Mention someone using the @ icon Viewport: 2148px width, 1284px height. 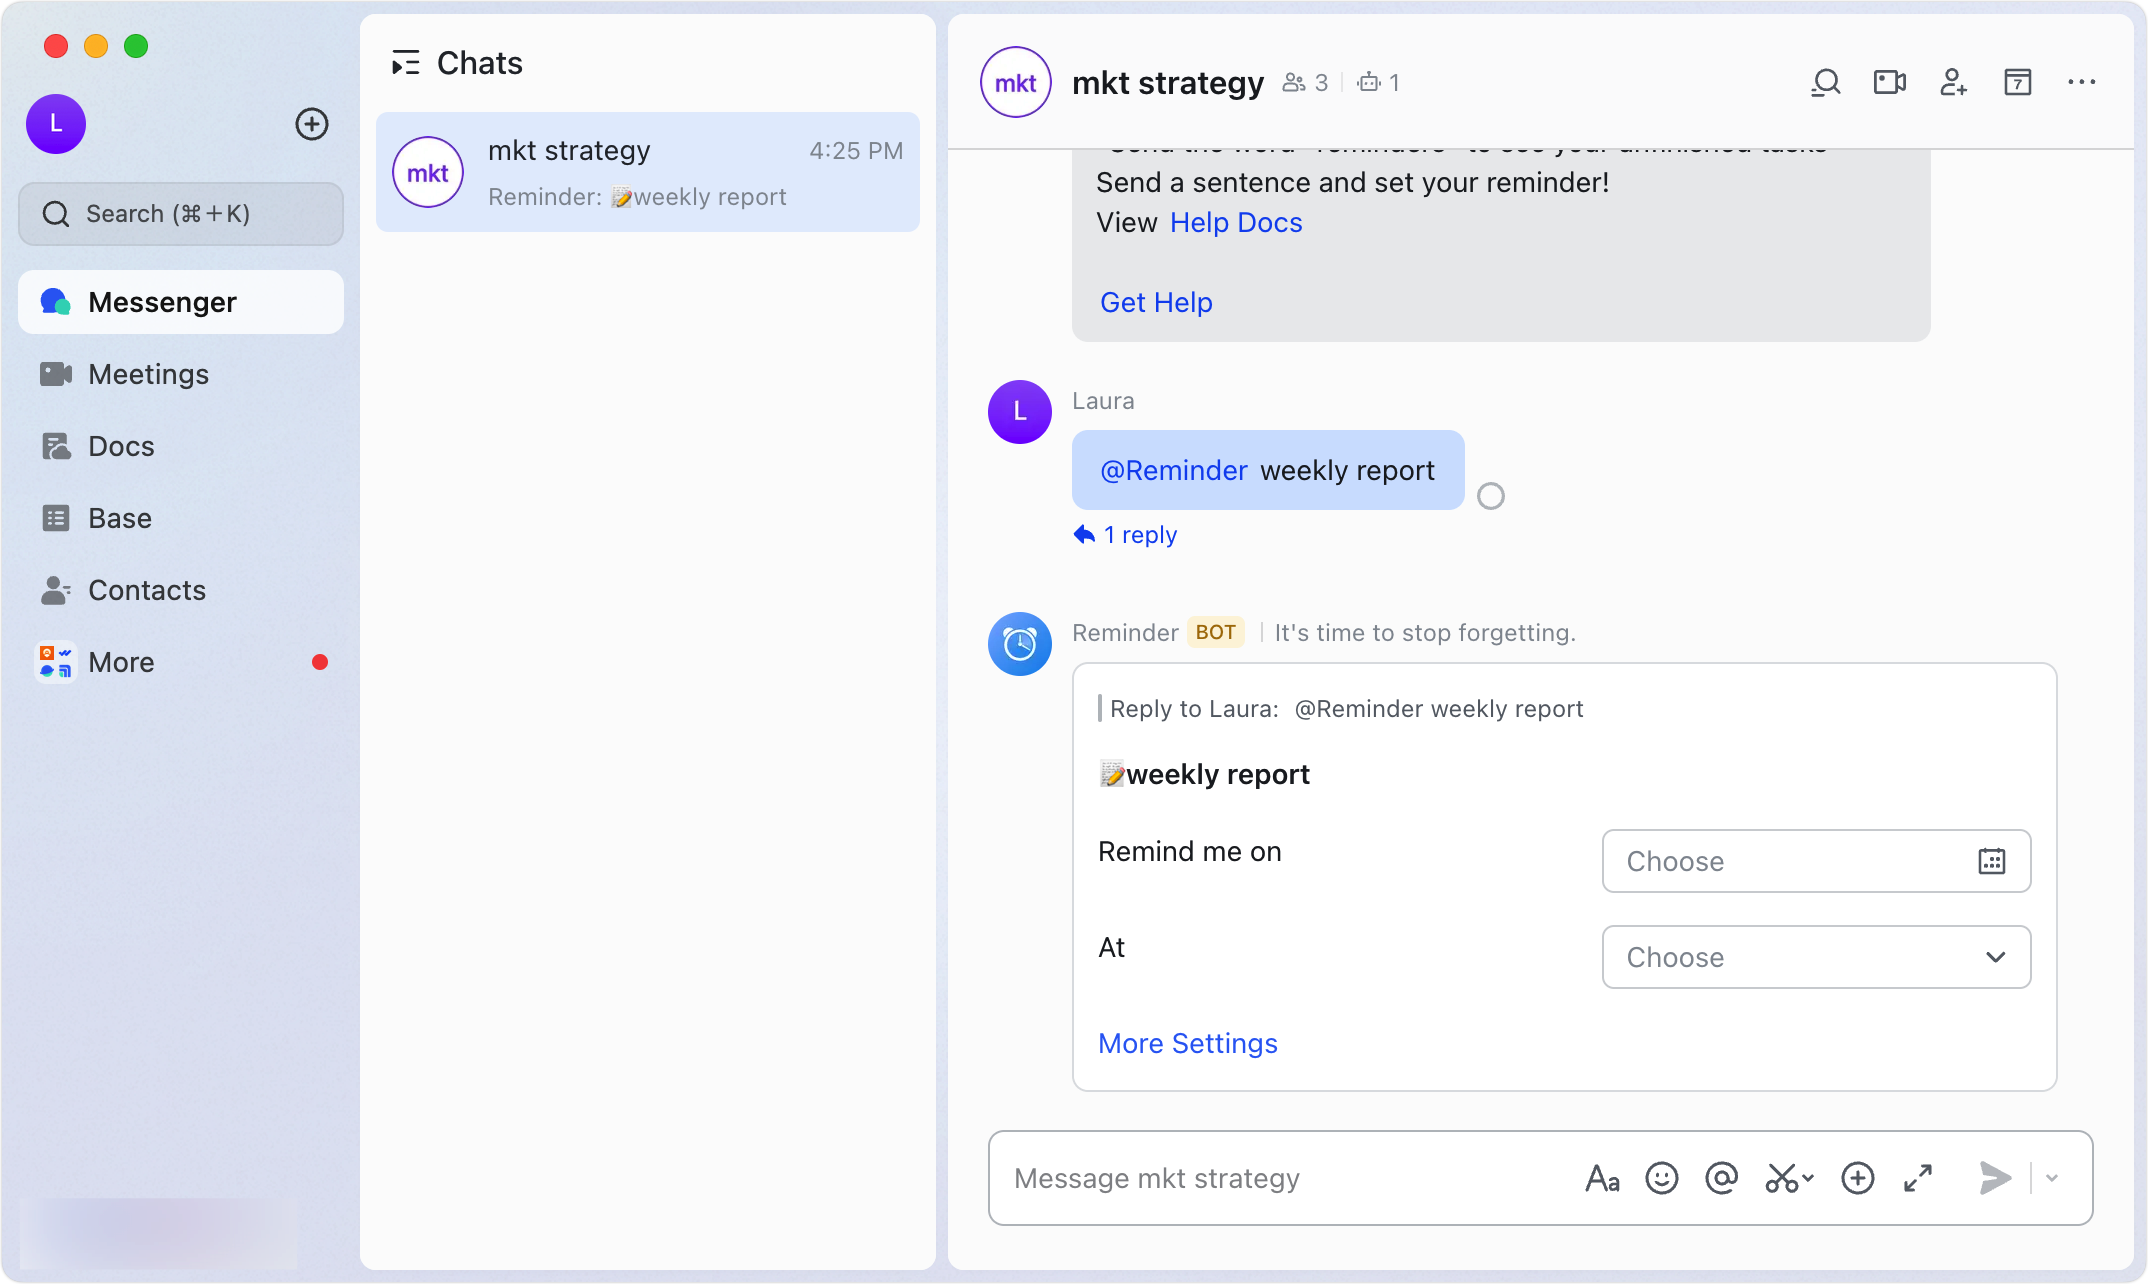1721,1178
